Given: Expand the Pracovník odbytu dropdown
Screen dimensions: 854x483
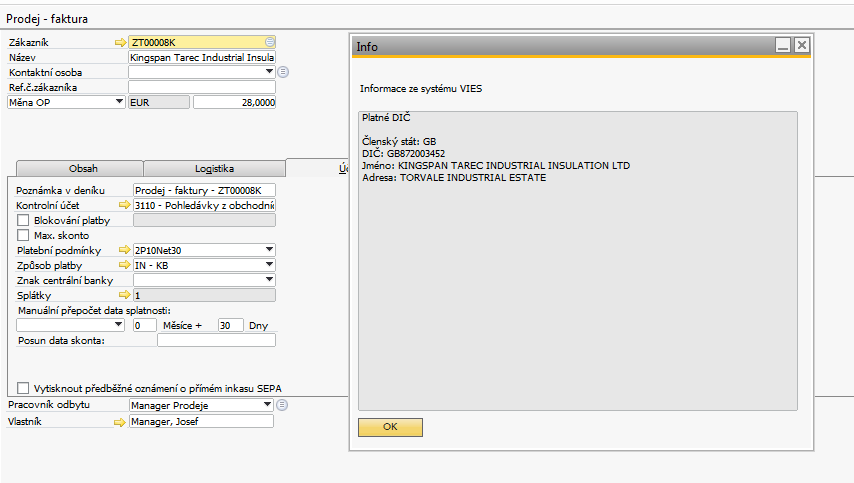Looking at the screenshot, I should click(267, 405).
